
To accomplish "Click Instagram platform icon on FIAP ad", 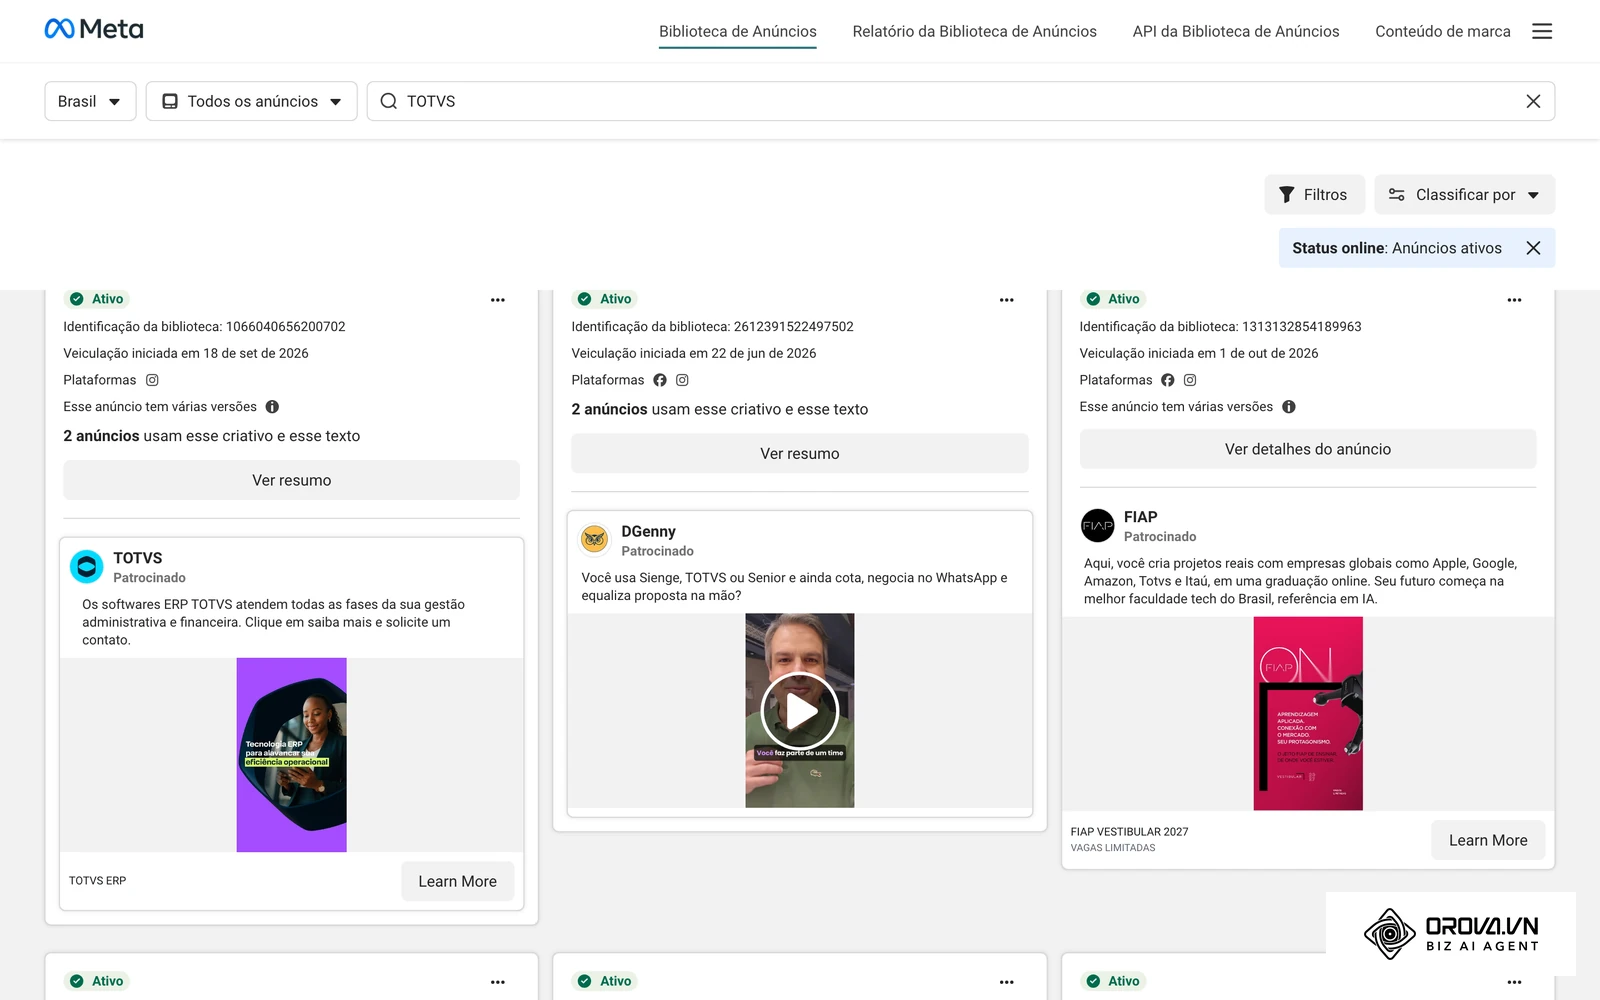I will 1190,380.
